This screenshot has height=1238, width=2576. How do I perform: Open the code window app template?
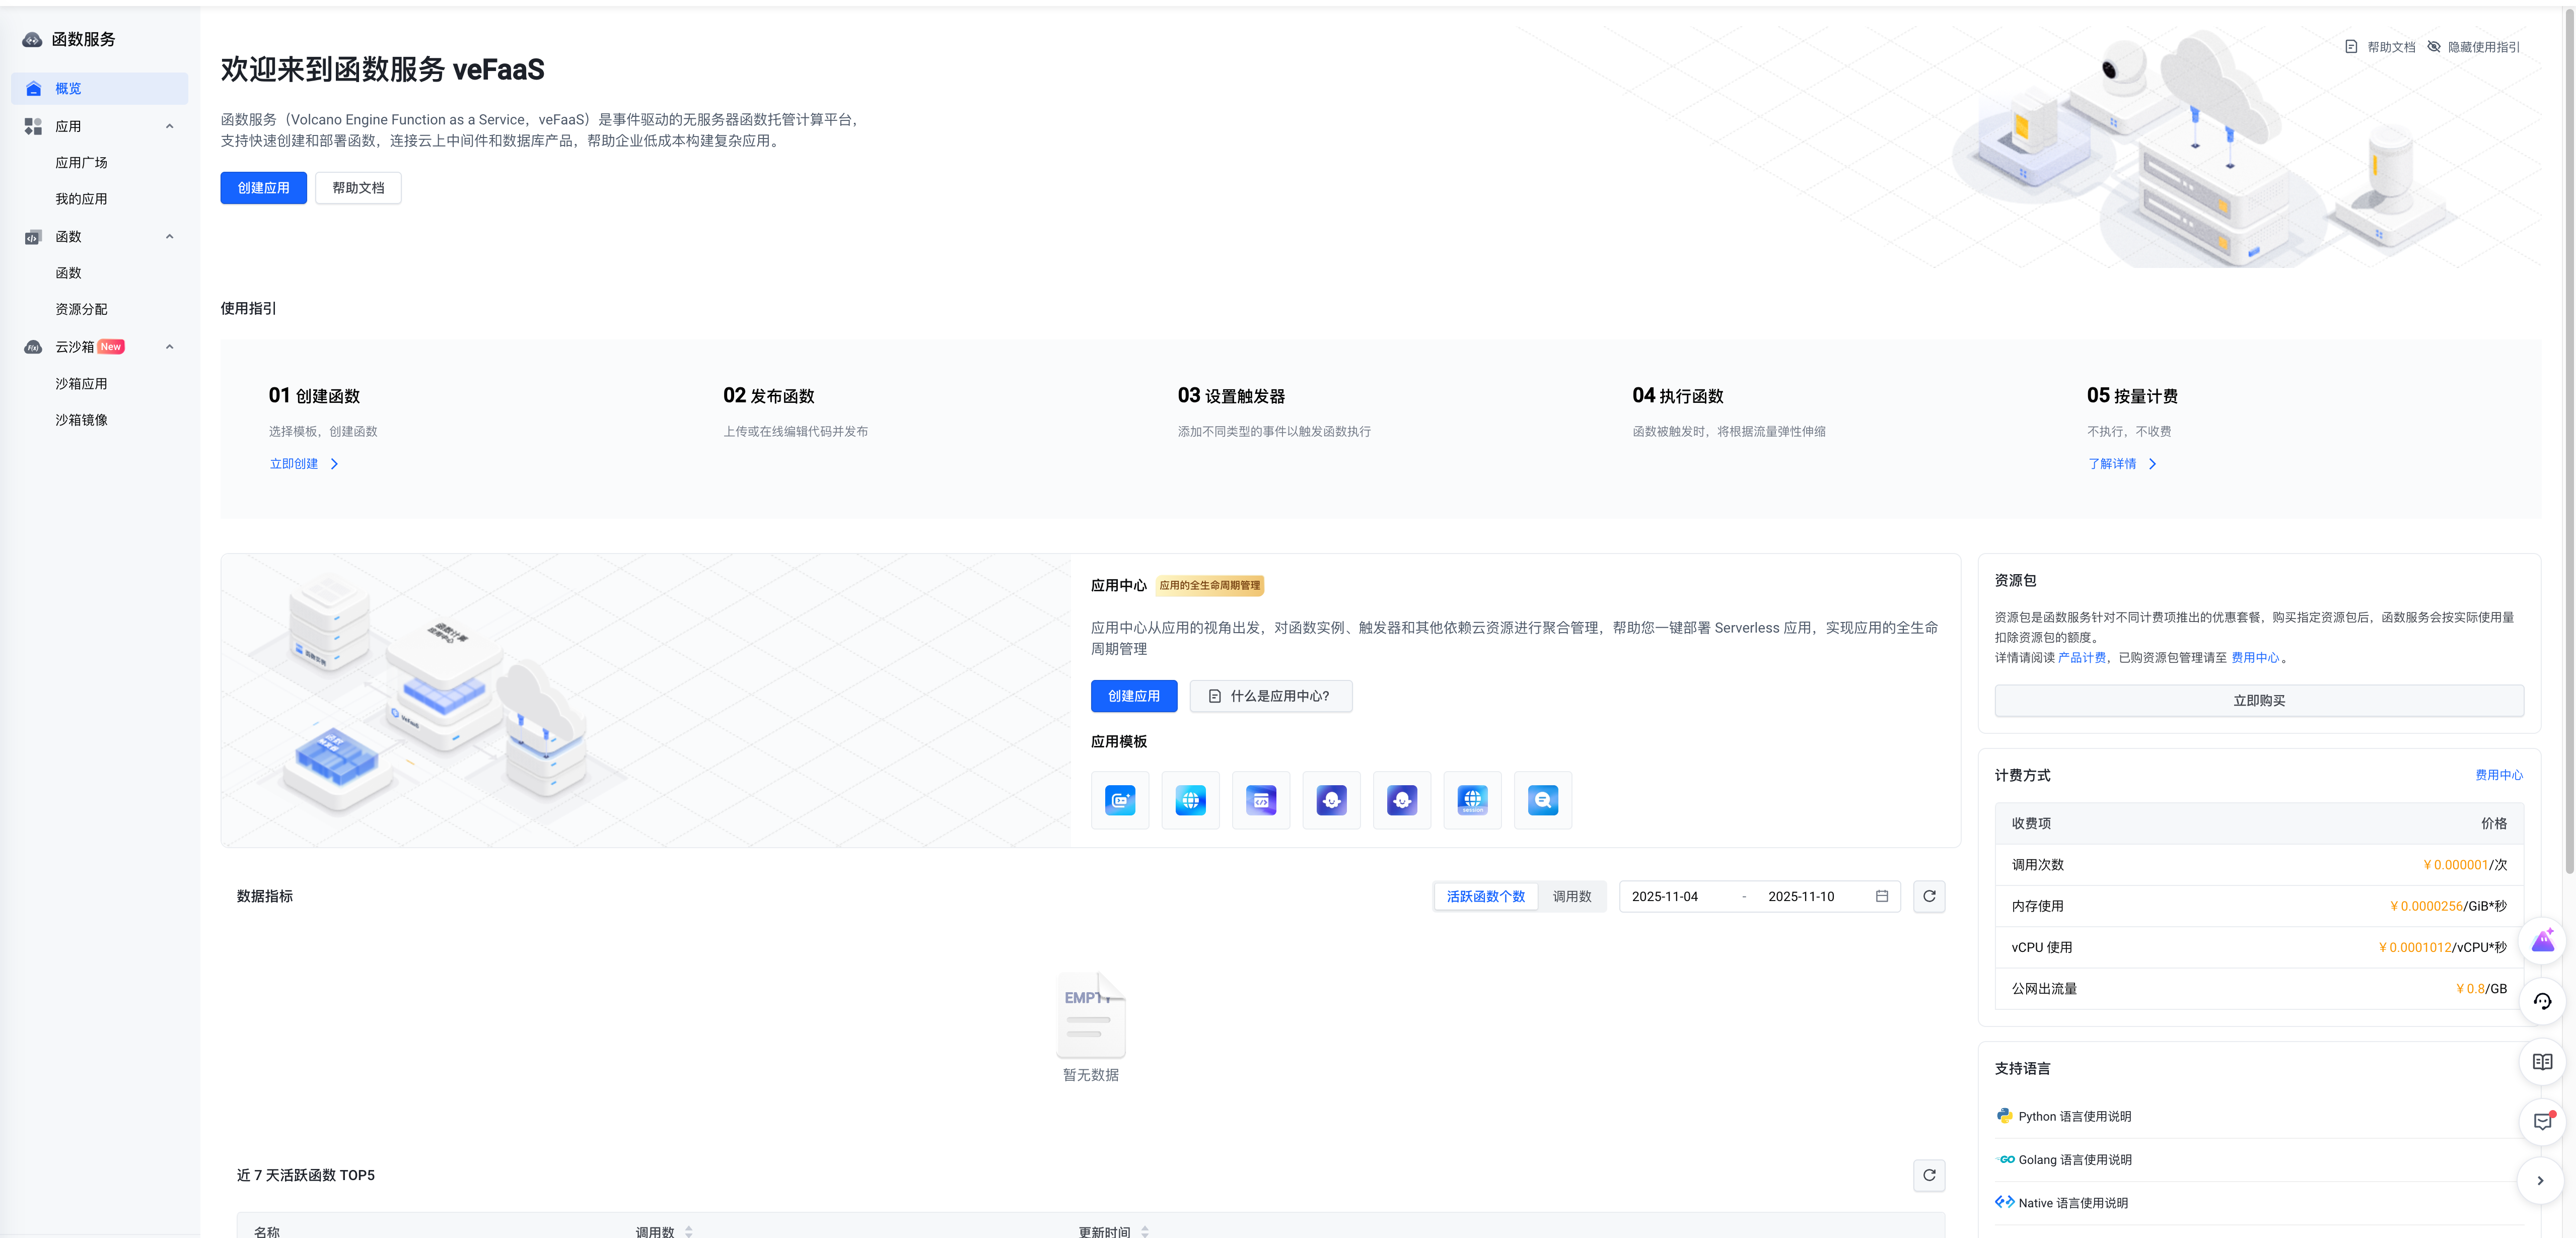(1261, 800)
